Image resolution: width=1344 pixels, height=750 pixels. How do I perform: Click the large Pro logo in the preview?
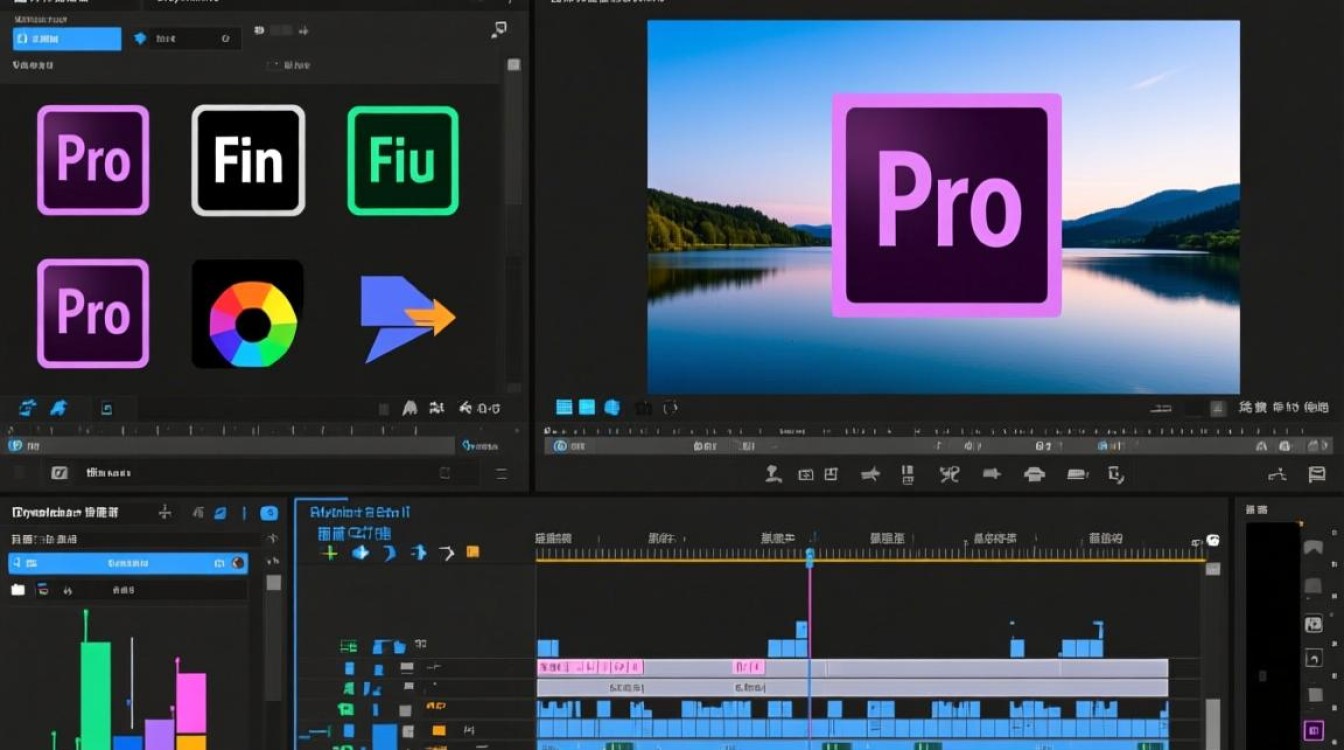tap(946, 205)
